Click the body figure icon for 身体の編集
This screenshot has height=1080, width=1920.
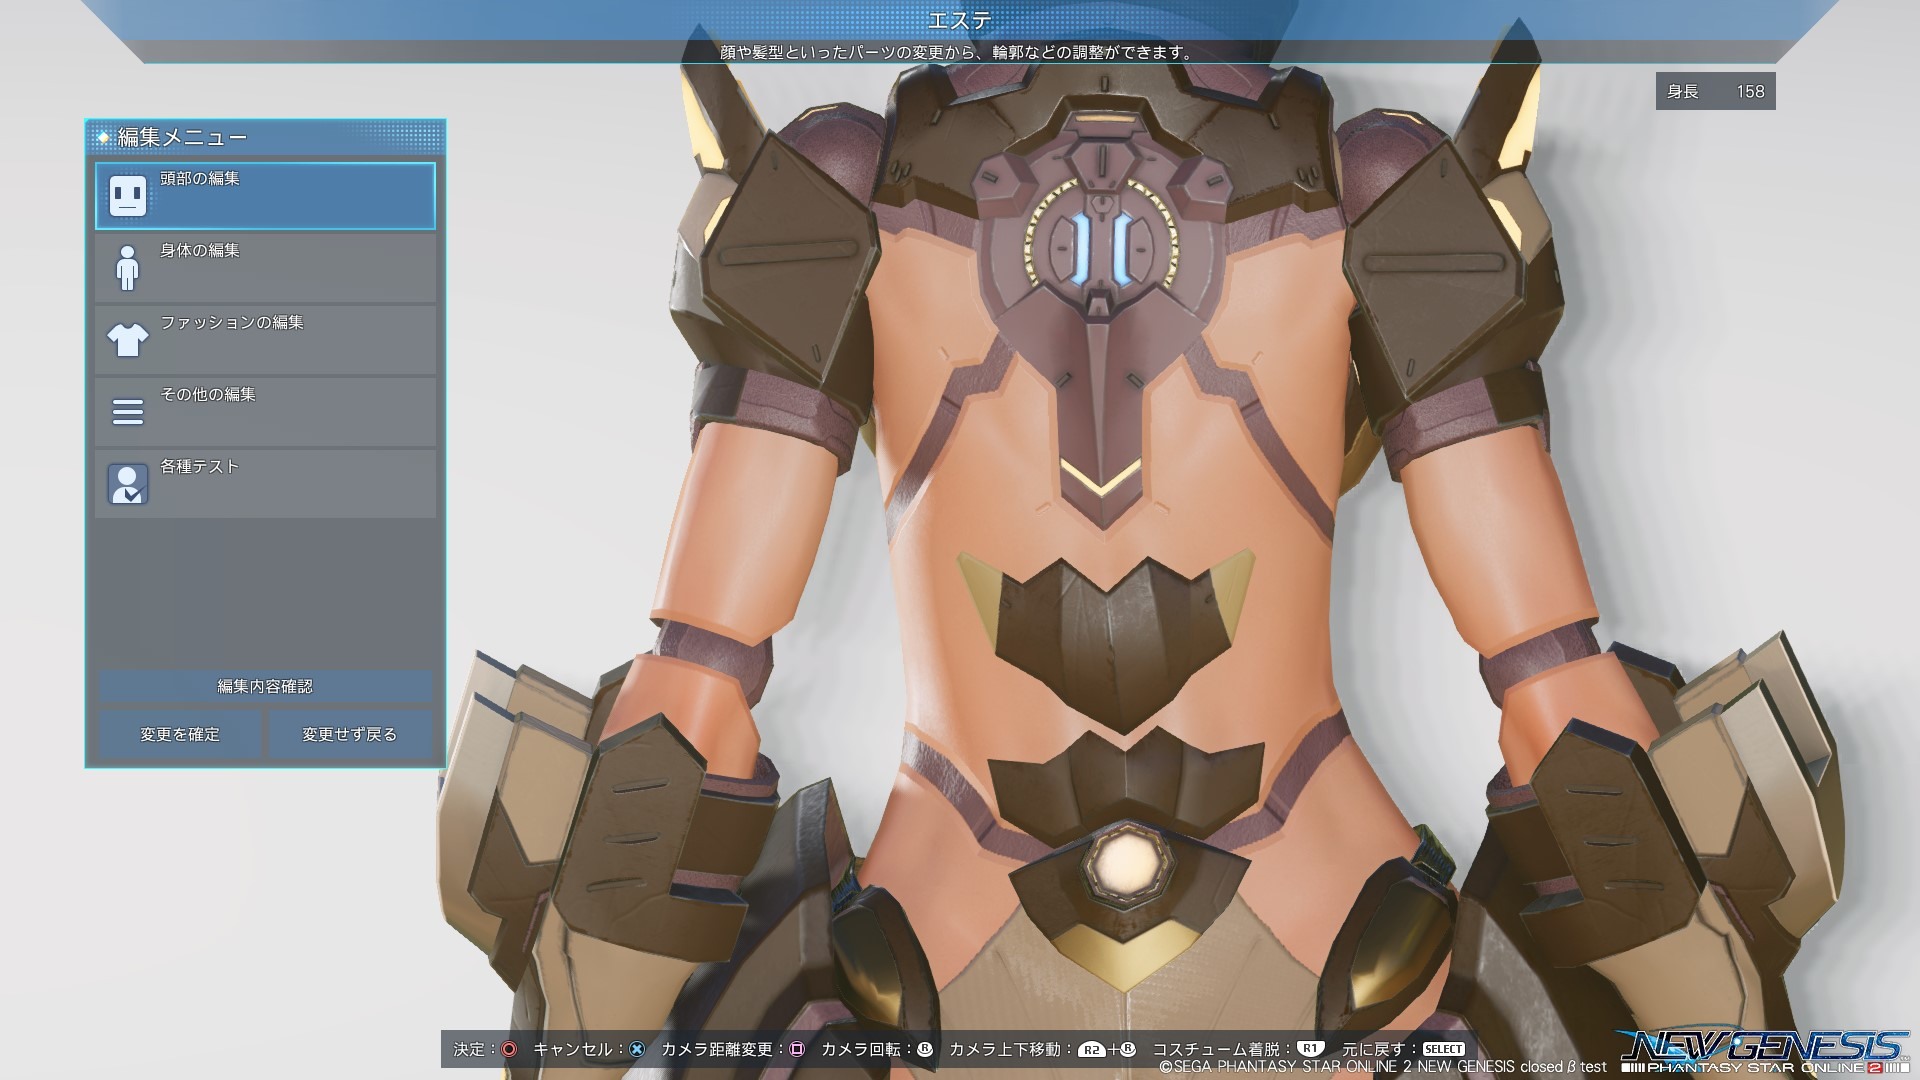(127, 268)
